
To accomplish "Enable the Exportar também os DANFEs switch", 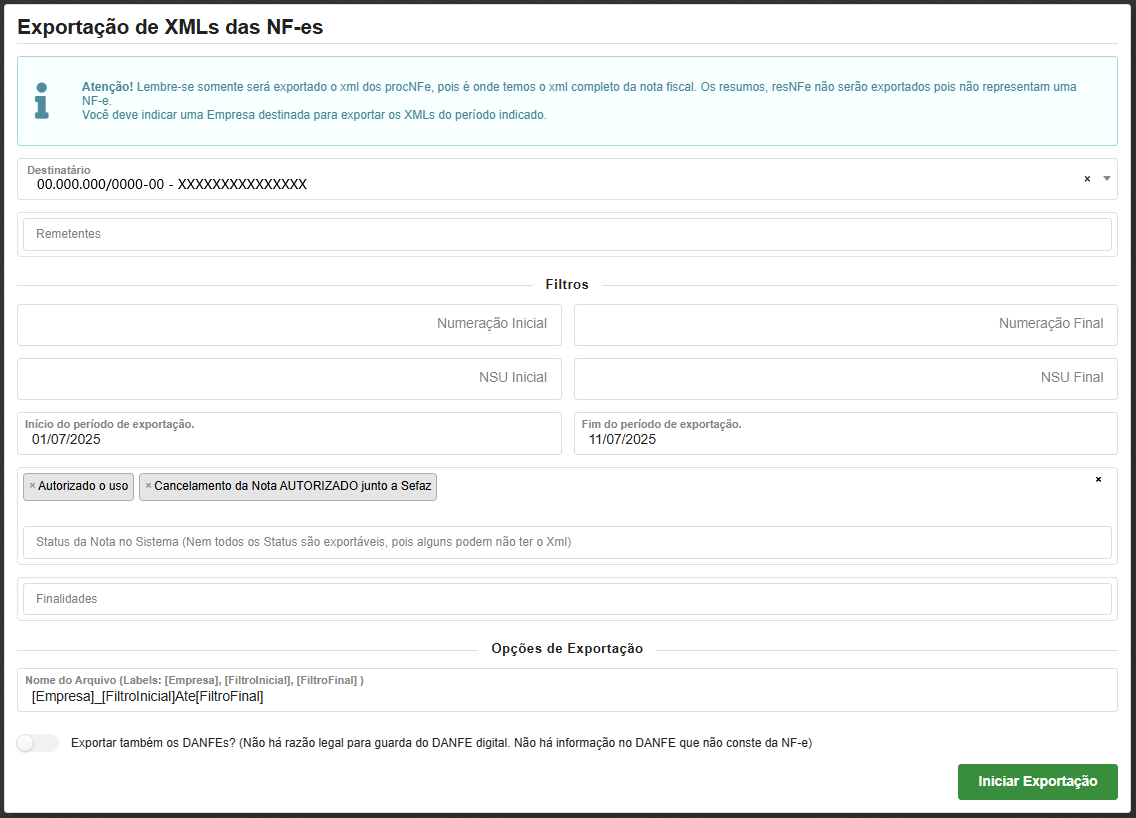I will [38, 743].
